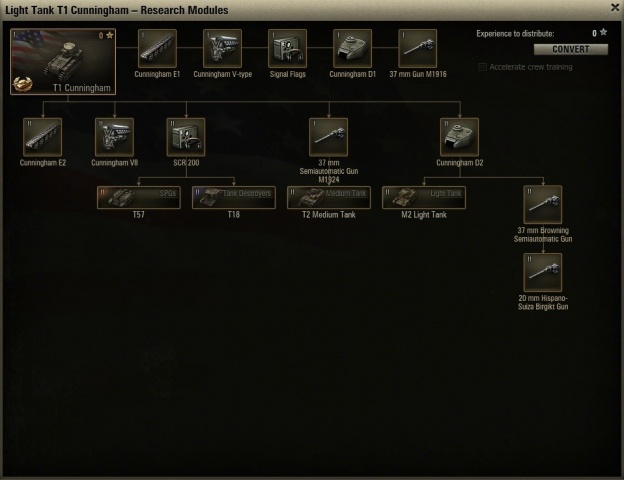Research the 20 mm Hispano-Suiza Birgikt Gun
This screenshot has width=624, height=480.
point(543,272)
